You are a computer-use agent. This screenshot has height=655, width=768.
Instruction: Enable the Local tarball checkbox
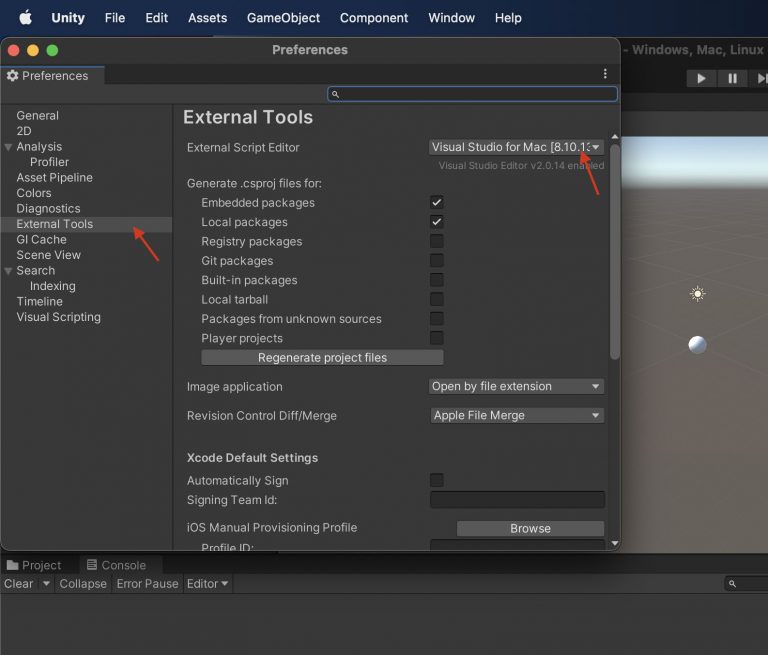click(436, 299)
